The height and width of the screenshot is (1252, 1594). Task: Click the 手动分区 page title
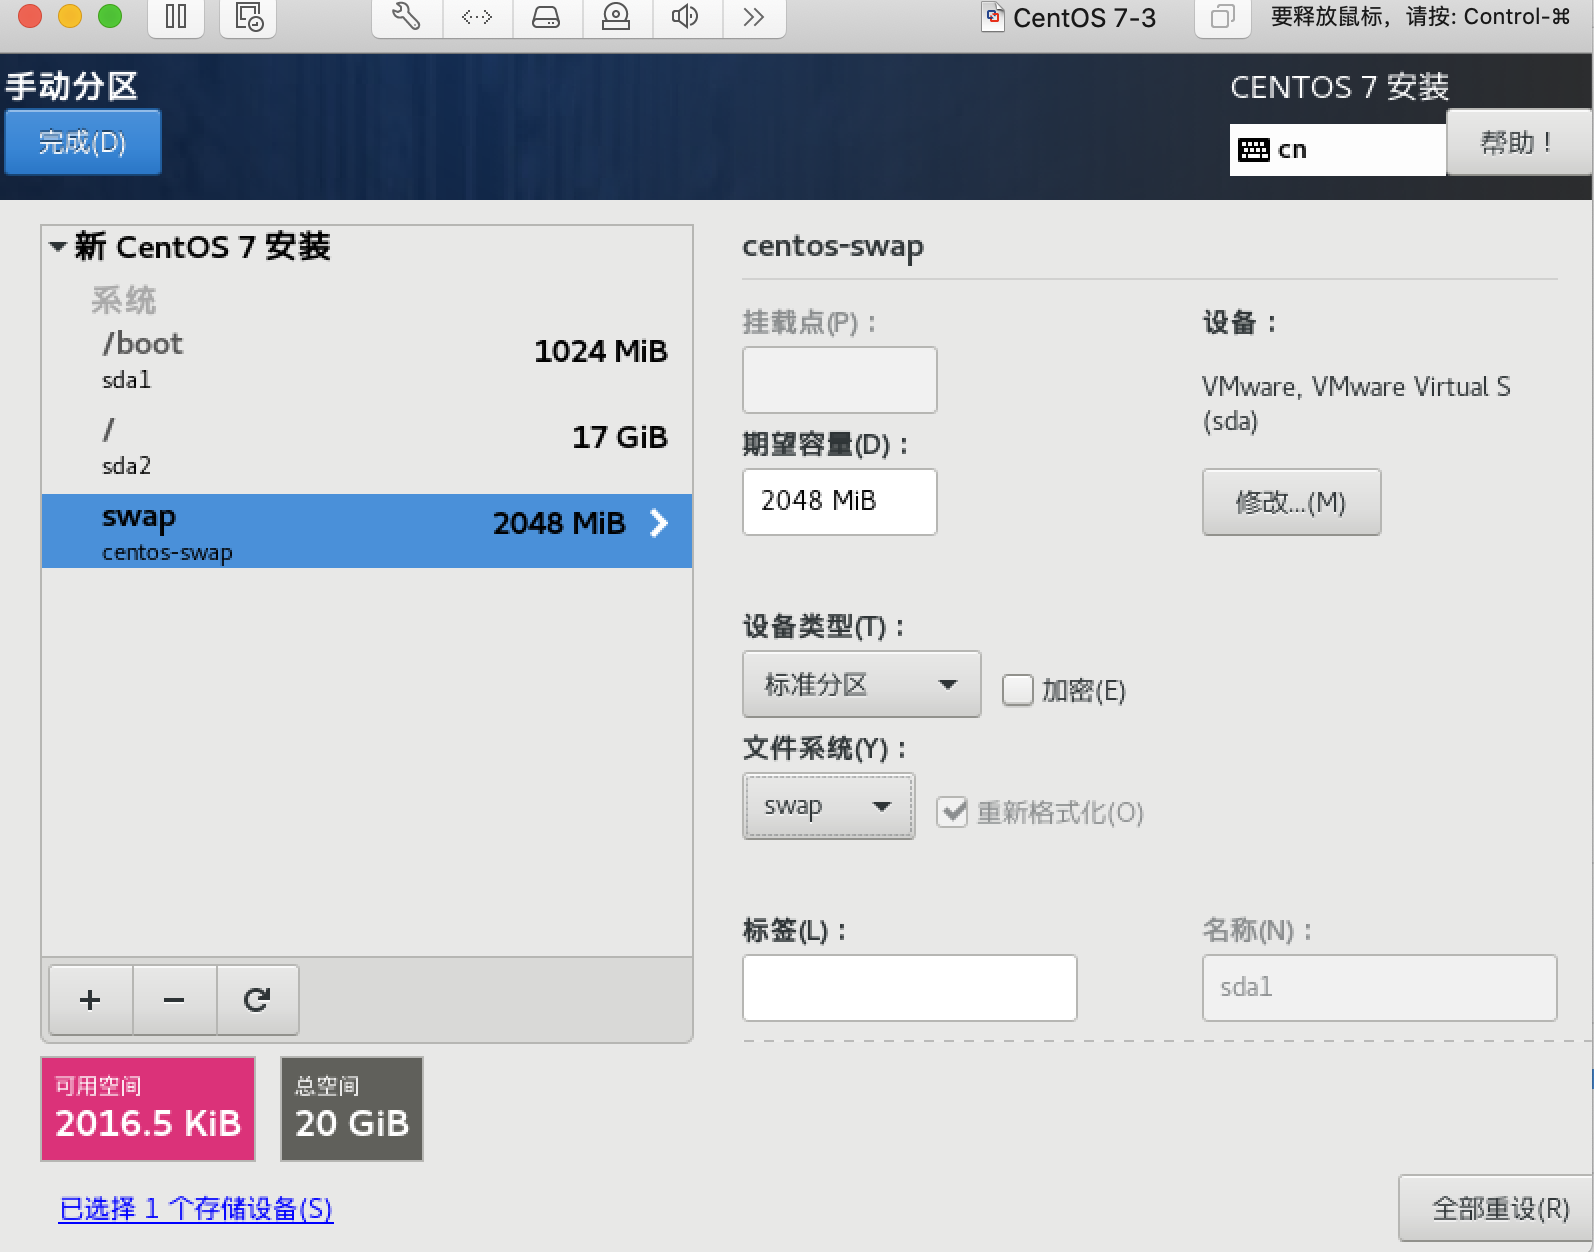pos(72,86)
